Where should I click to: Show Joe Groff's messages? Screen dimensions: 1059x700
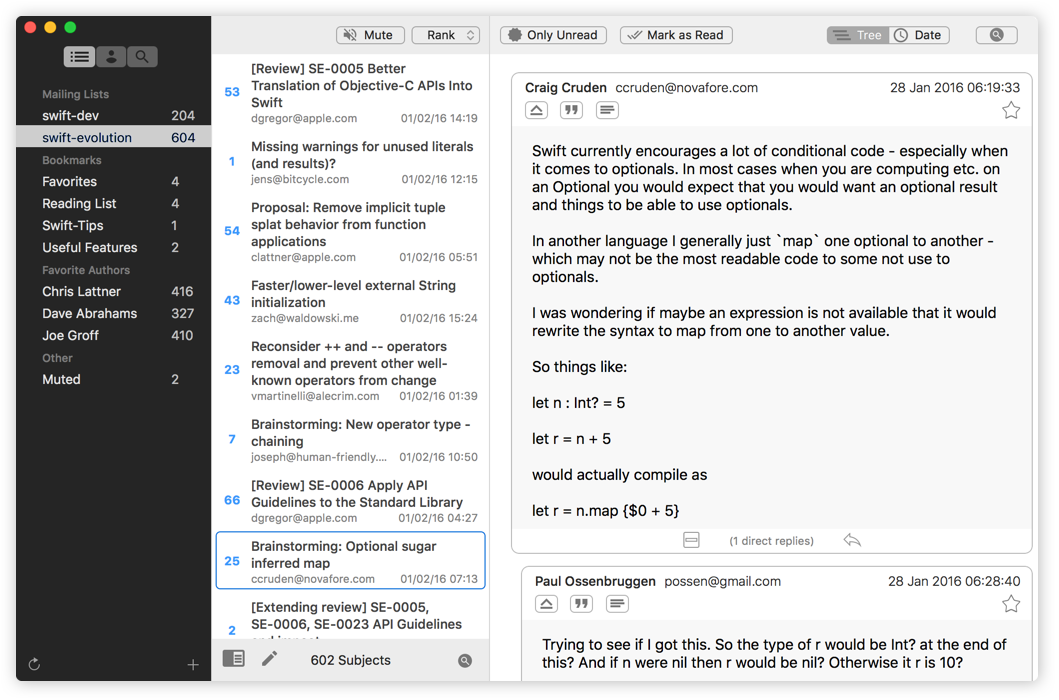click(x=113, y=336)
